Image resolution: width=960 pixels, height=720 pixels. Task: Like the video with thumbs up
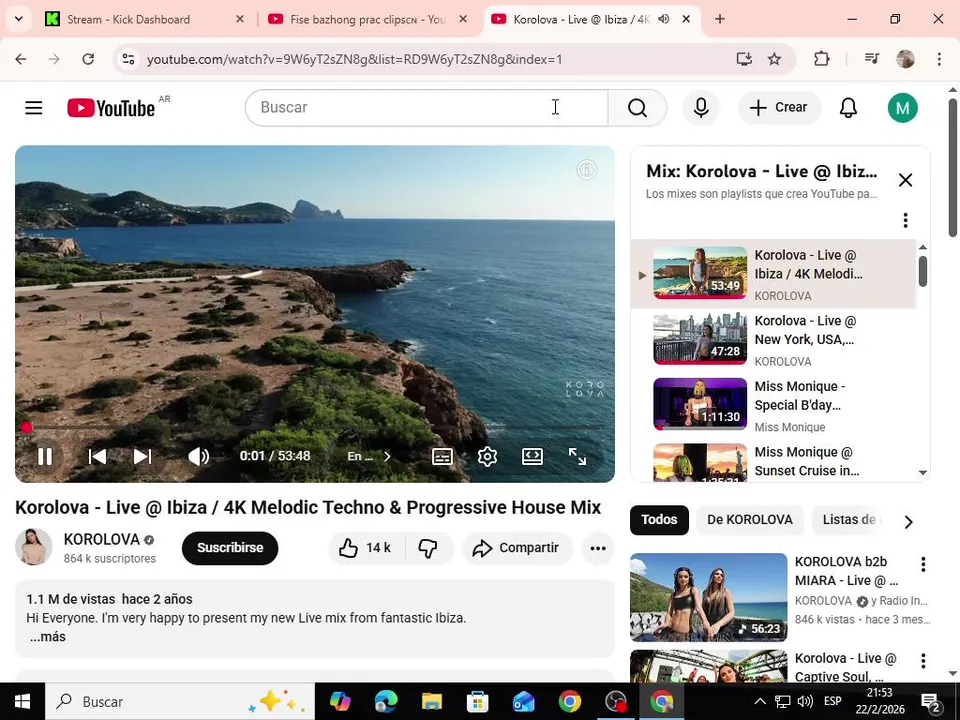tap(366, 548)
